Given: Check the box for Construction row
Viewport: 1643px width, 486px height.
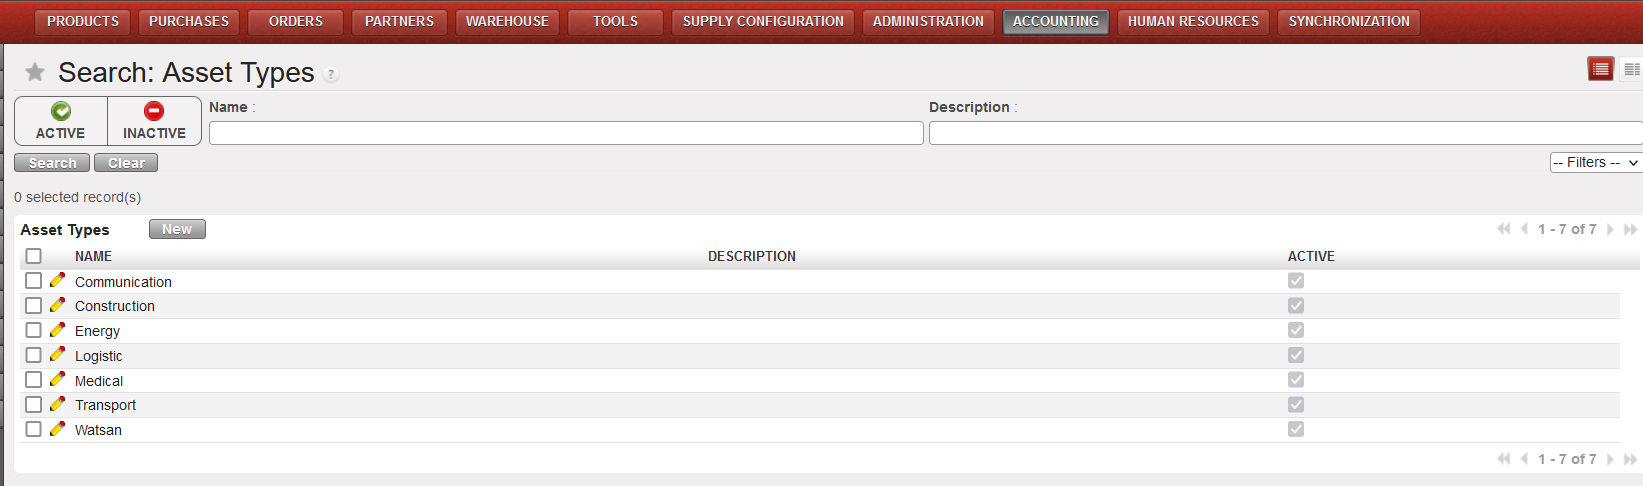Looking at the screenshot, I should (x=34, y=306).
